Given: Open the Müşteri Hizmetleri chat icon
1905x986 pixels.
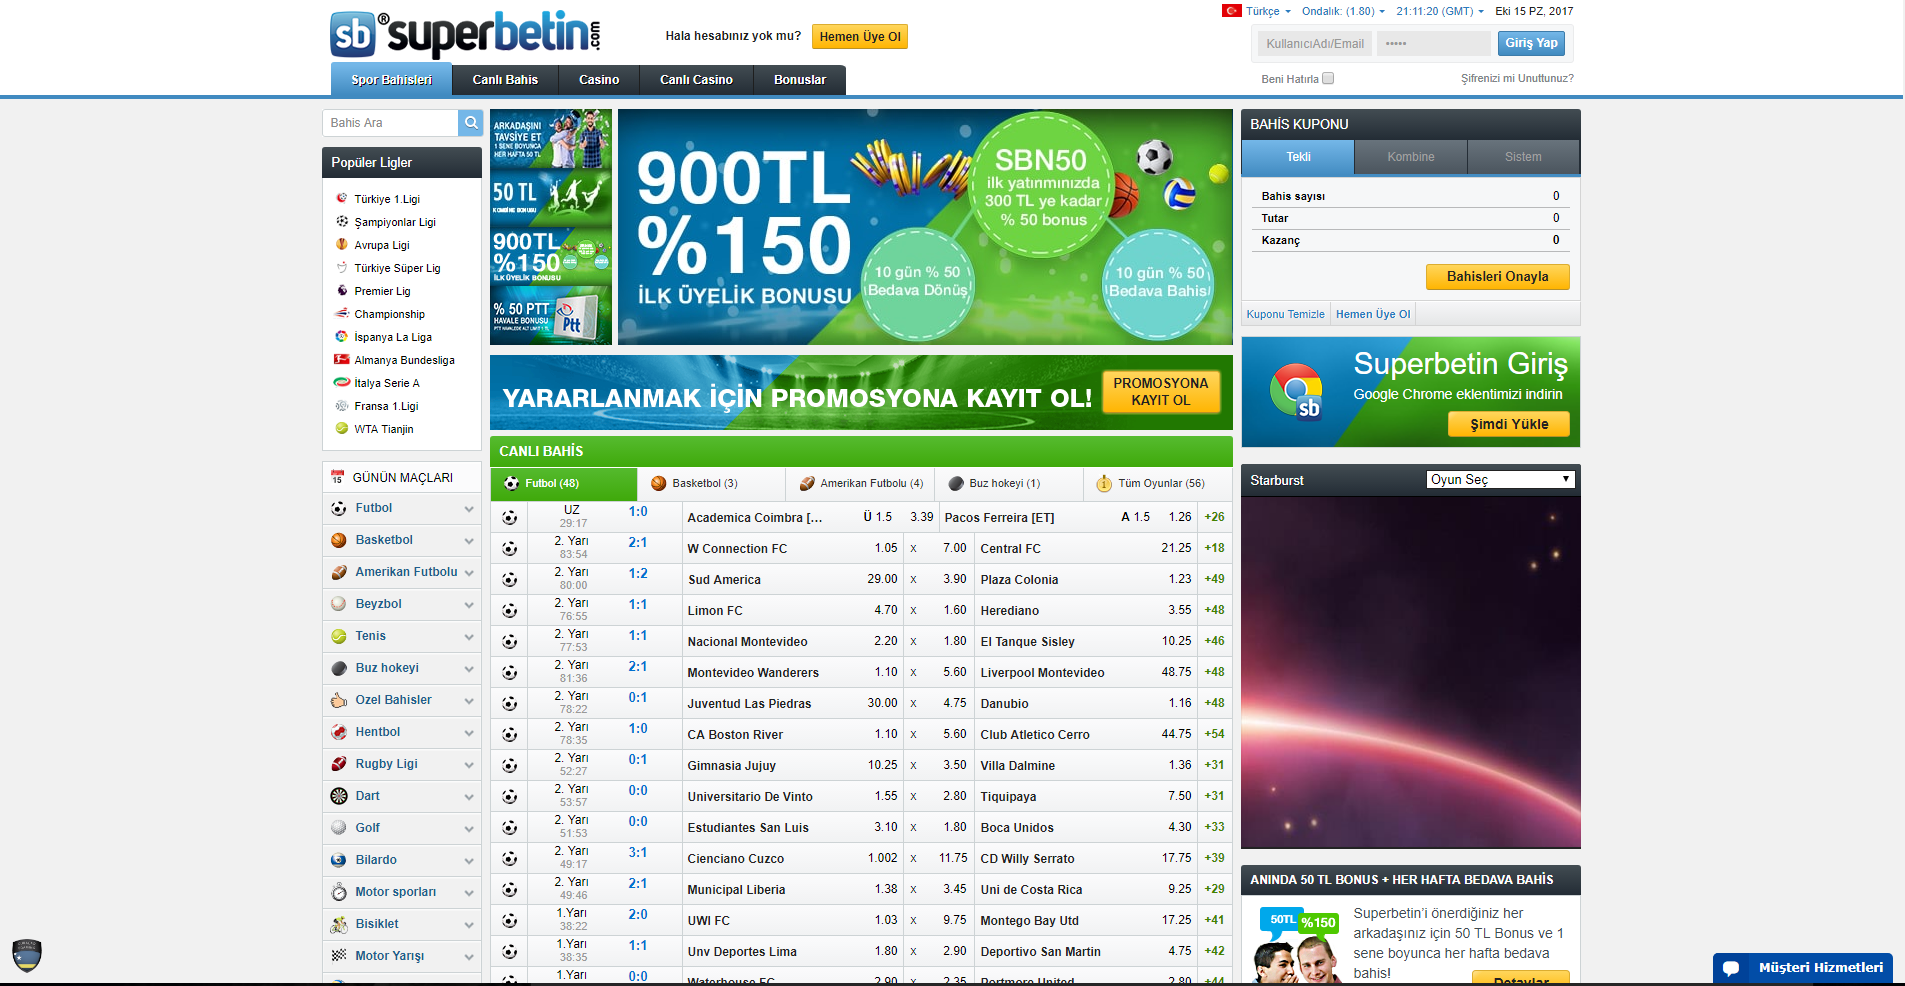Looking at the screenshot, I should [1731, 968].
